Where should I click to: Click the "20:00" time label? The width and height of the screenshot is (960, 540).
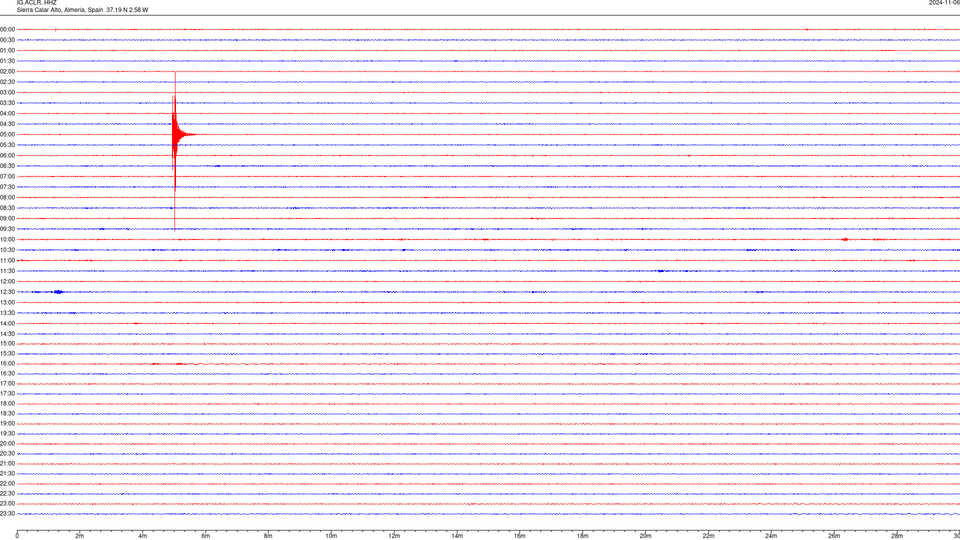[x=8, y=444]
